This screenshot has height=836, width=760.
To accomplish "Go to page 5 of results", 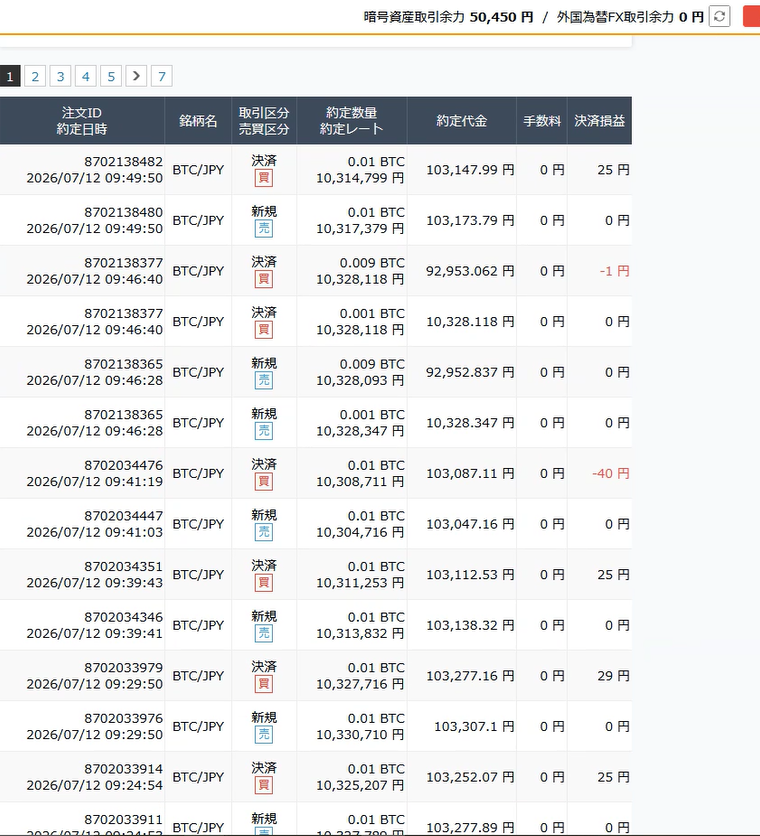I will [111, 76].
